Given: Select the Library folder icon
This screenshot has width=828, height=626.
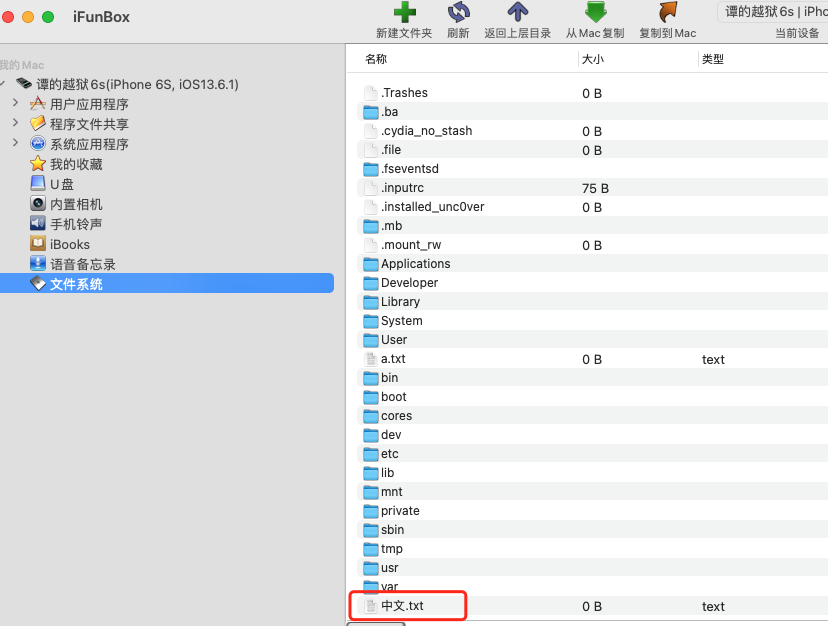Looking at the screenshot, I should point(371,302).
